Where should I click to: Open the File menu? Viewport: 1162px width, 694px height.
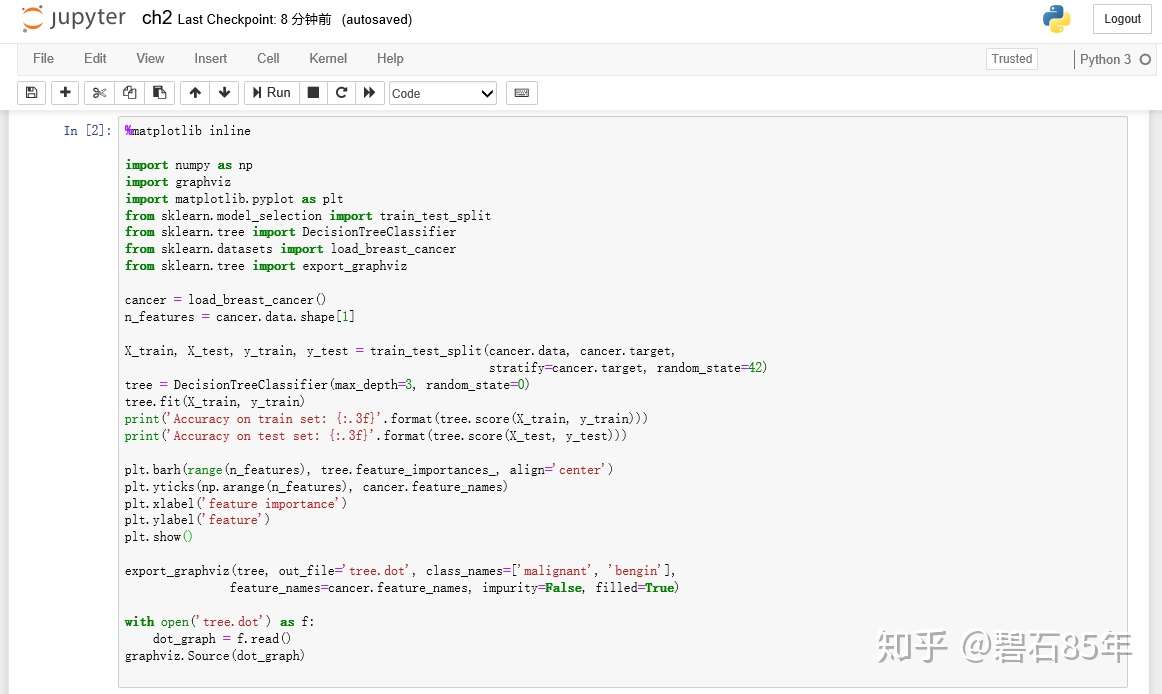click(x=43, y=59)
